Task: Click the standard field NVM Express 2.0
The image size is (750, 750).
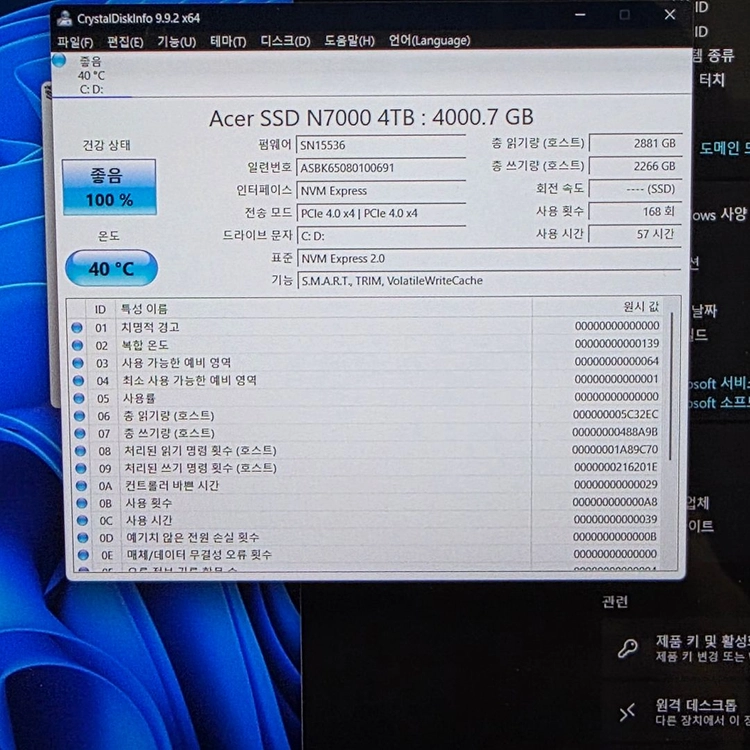Action: point(489,258)
